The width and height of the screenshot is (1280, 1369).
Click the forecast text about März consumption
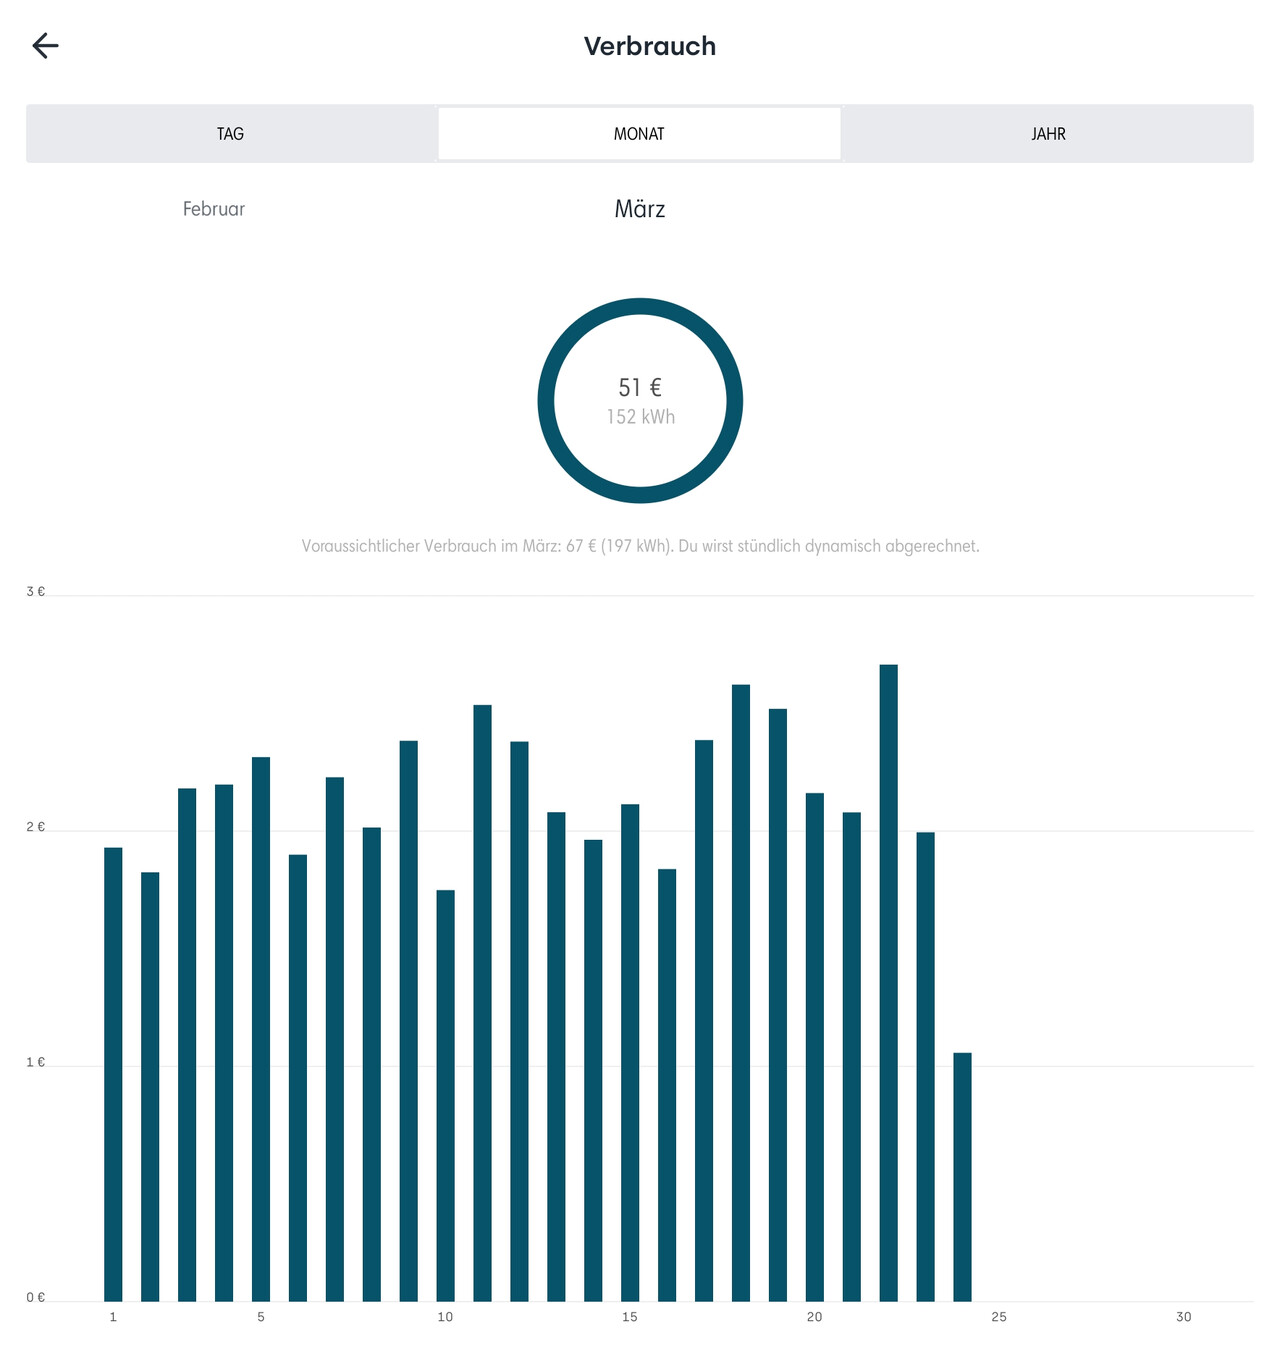[640, 546]
